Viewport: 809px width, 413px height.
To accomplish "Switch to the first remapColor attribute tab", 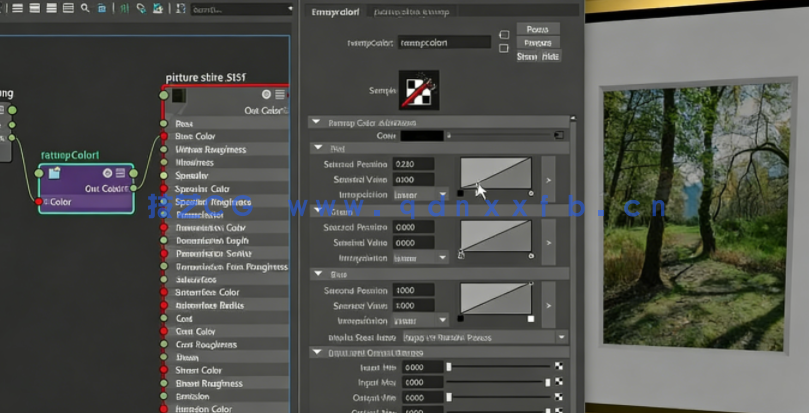I will 335,14.
